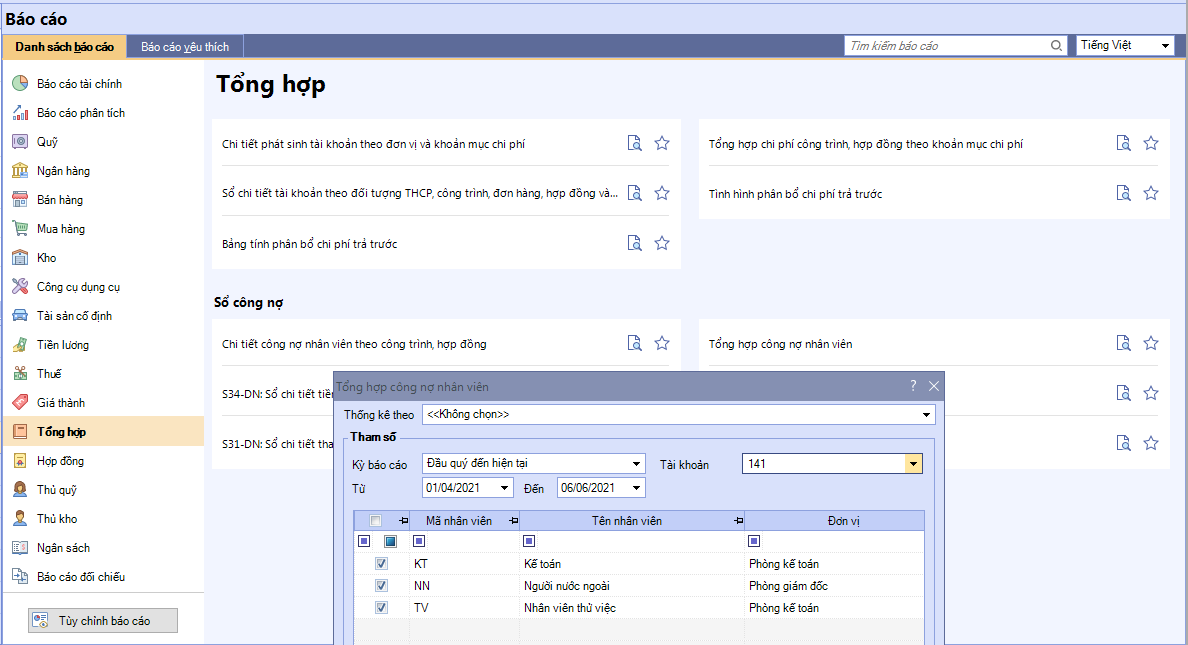The width and height of the screenshot is (1188, 645).
Task: Pin the Mã nhân viên column
Action: 514,521
